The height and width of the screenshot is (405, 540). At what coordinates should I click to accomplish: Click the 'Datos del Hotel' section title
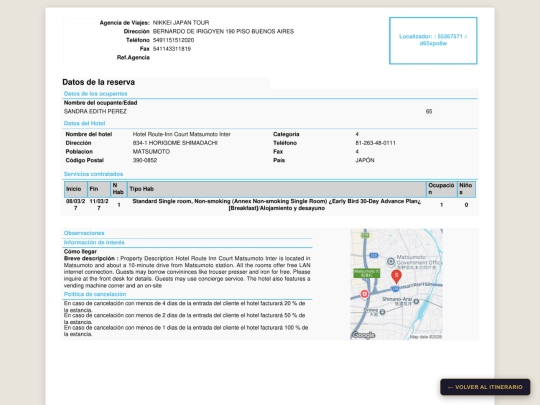click(84, 123)
